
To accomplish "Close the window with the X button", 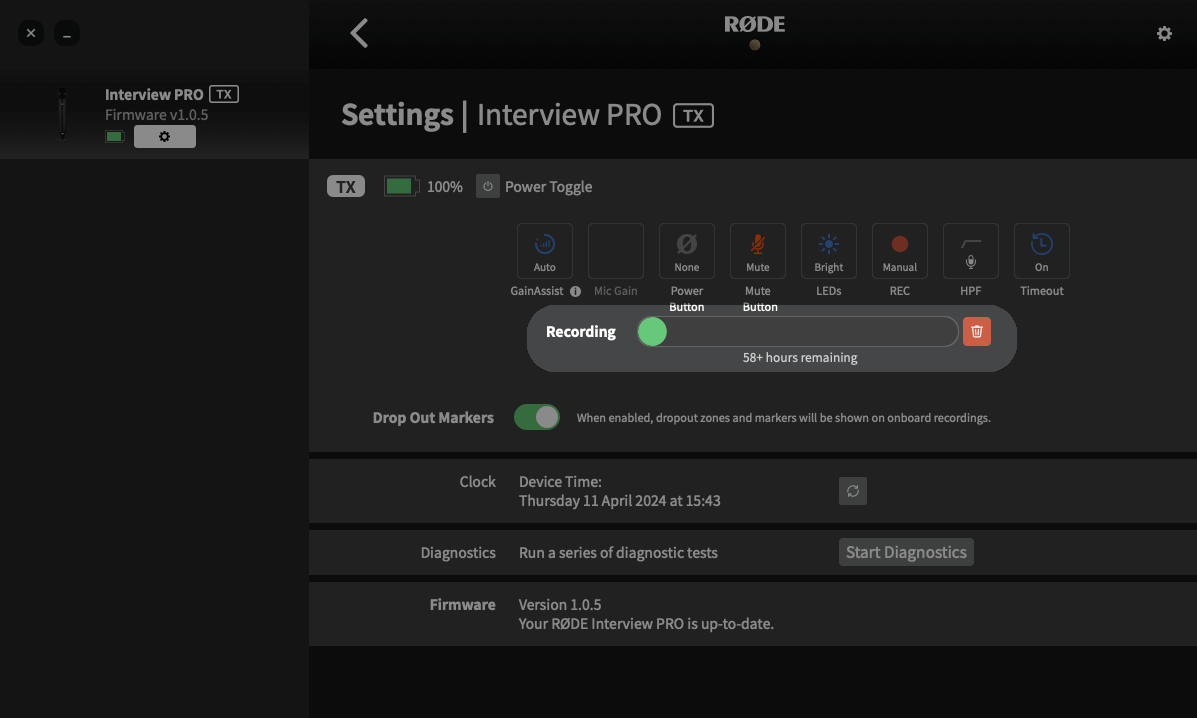I will pyautogui.click(x=31, y=34).
